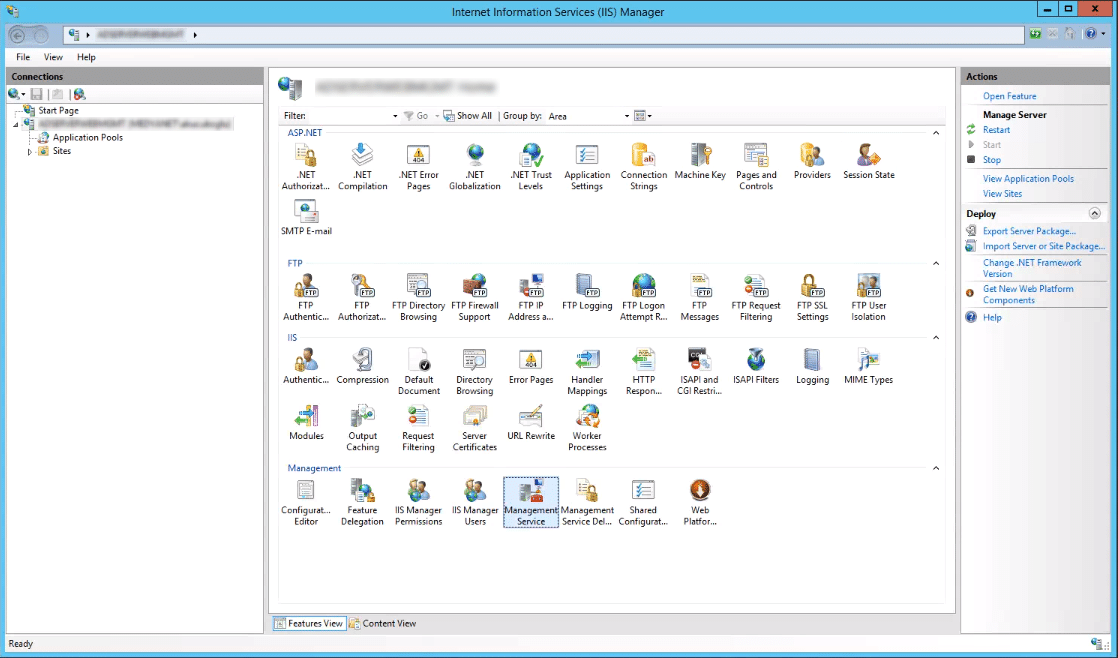1118x658 pixels.
Task: Open .NET Trust Levels feature
Action: pyautogui.click(x=531, y=167)
